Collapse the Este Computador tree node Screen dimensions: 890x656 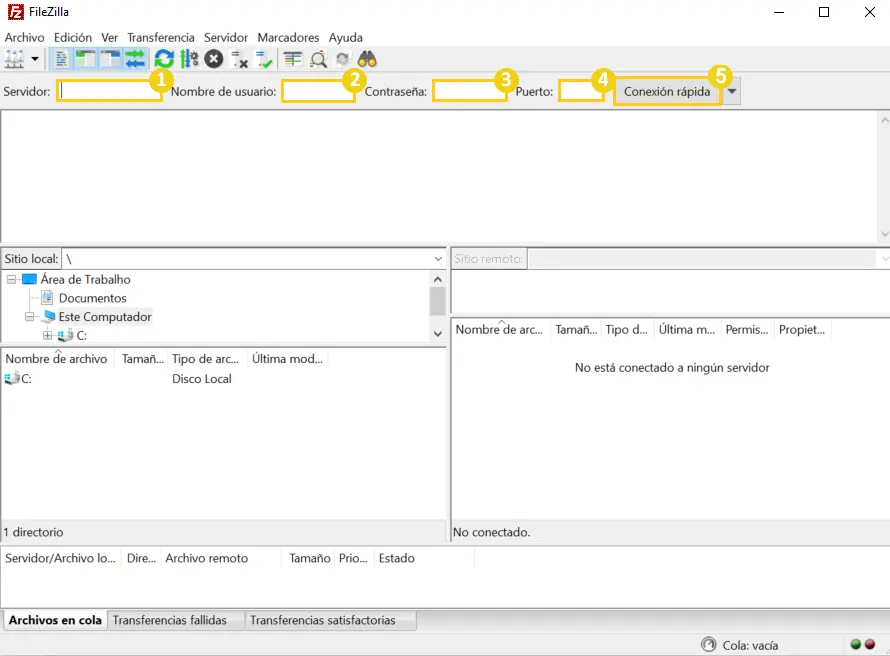[x=30, y=317]
